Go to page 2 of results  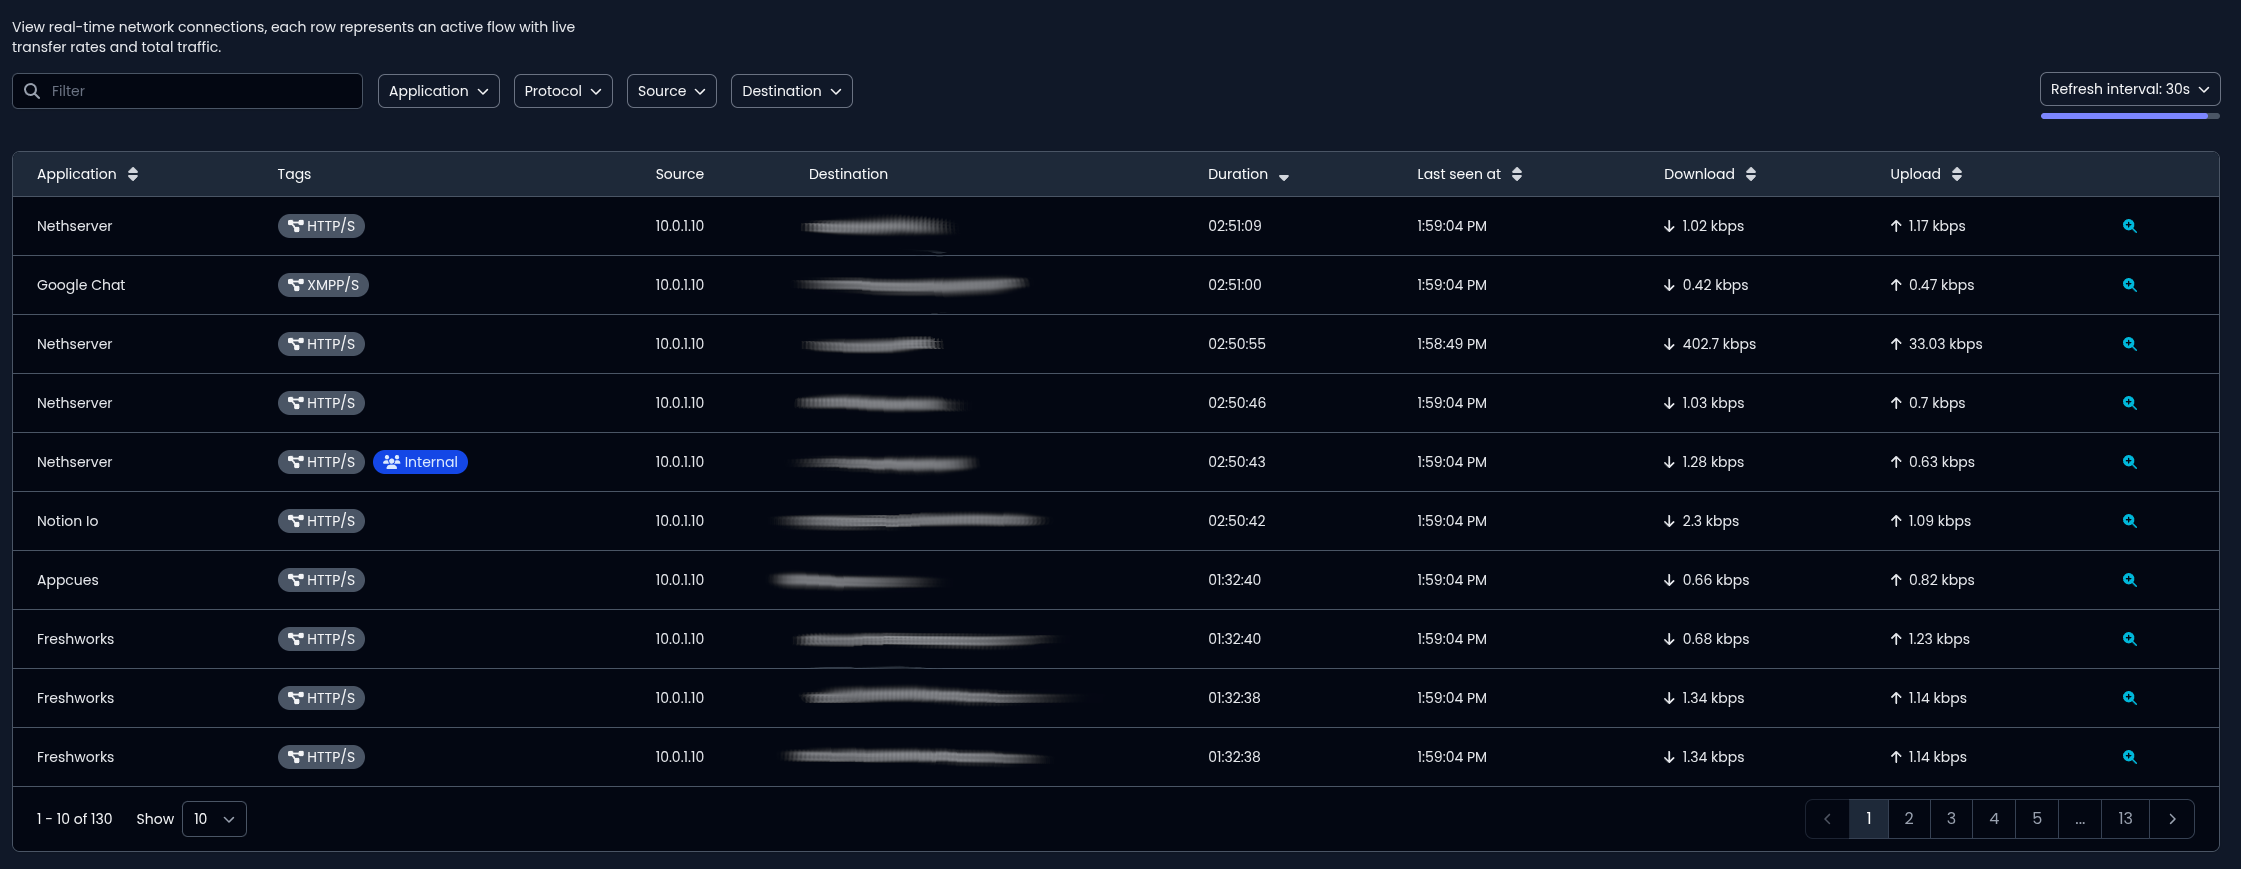coord(1909,819)
